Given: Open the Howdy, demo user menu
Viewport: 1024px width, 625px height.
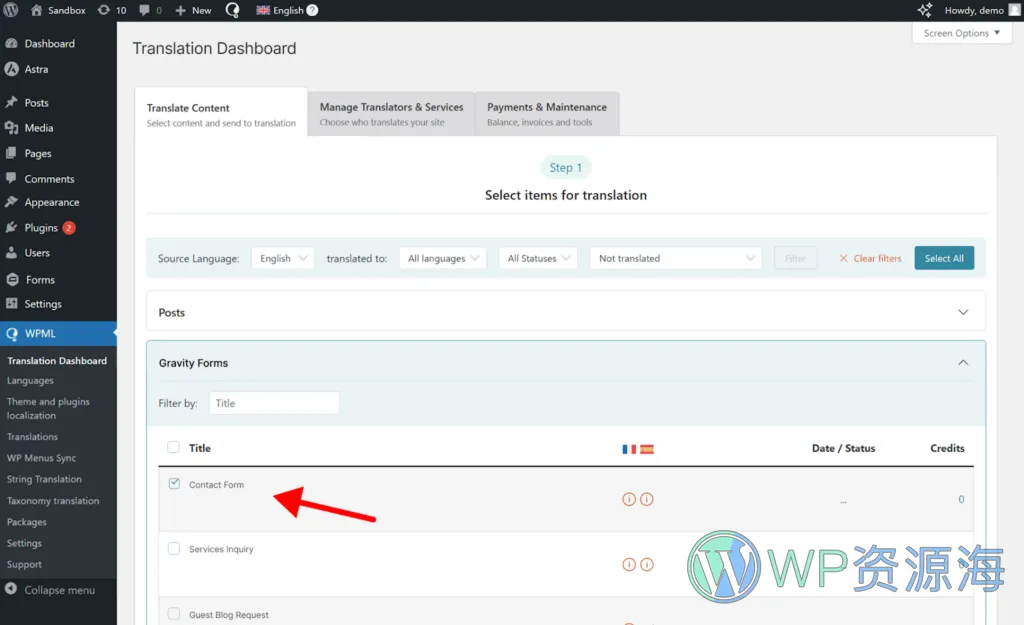Looking at the screenshot, I should pos(981,10).
